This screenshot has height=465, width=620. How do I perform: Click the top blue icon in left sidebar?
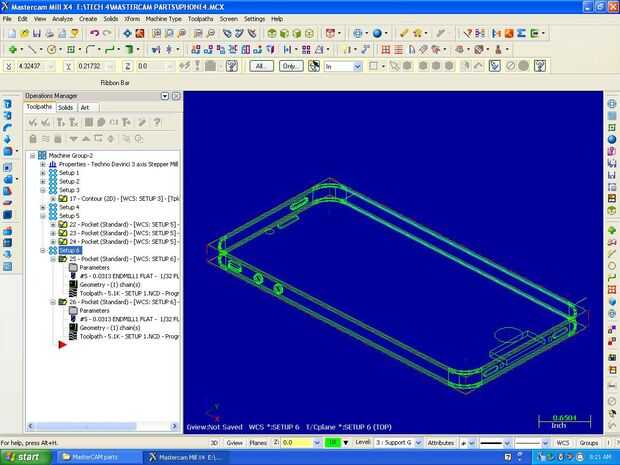(8, 104)
